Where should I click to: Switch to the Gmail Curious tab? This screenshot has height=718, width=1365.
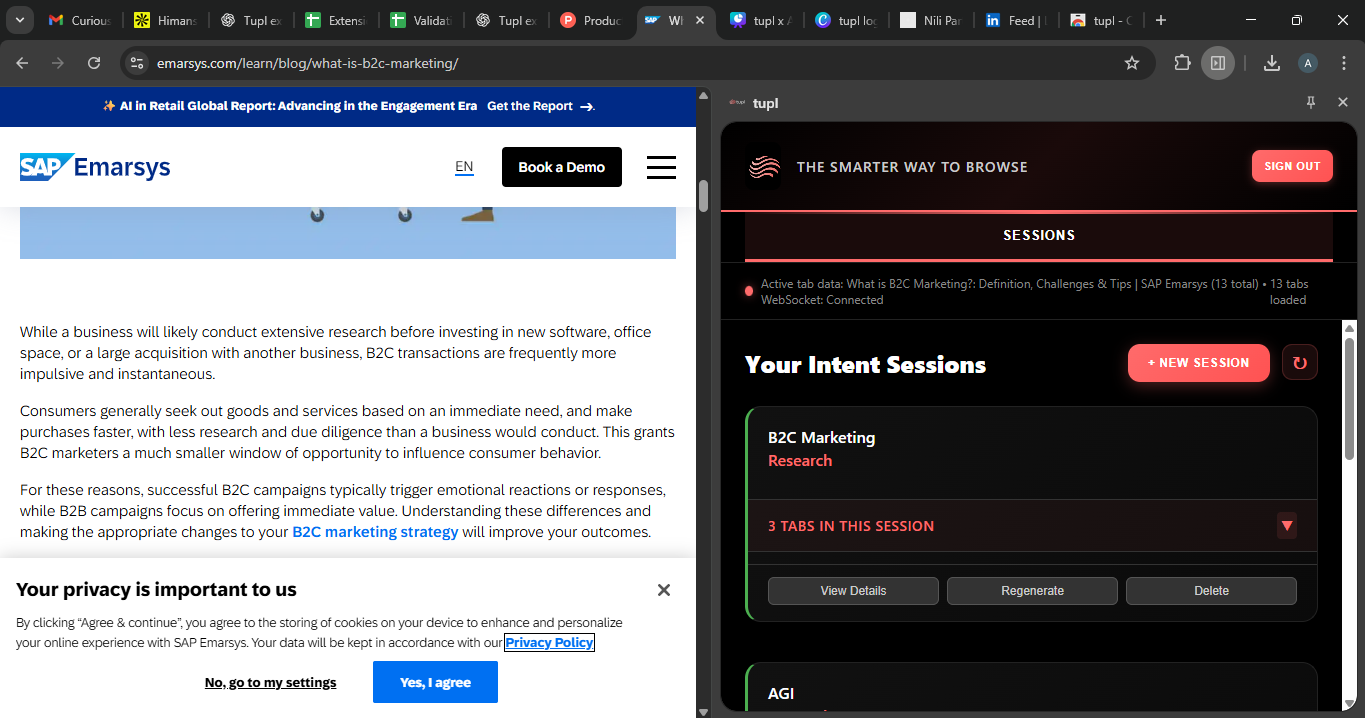pyautogui.click(x=80, y=20)
